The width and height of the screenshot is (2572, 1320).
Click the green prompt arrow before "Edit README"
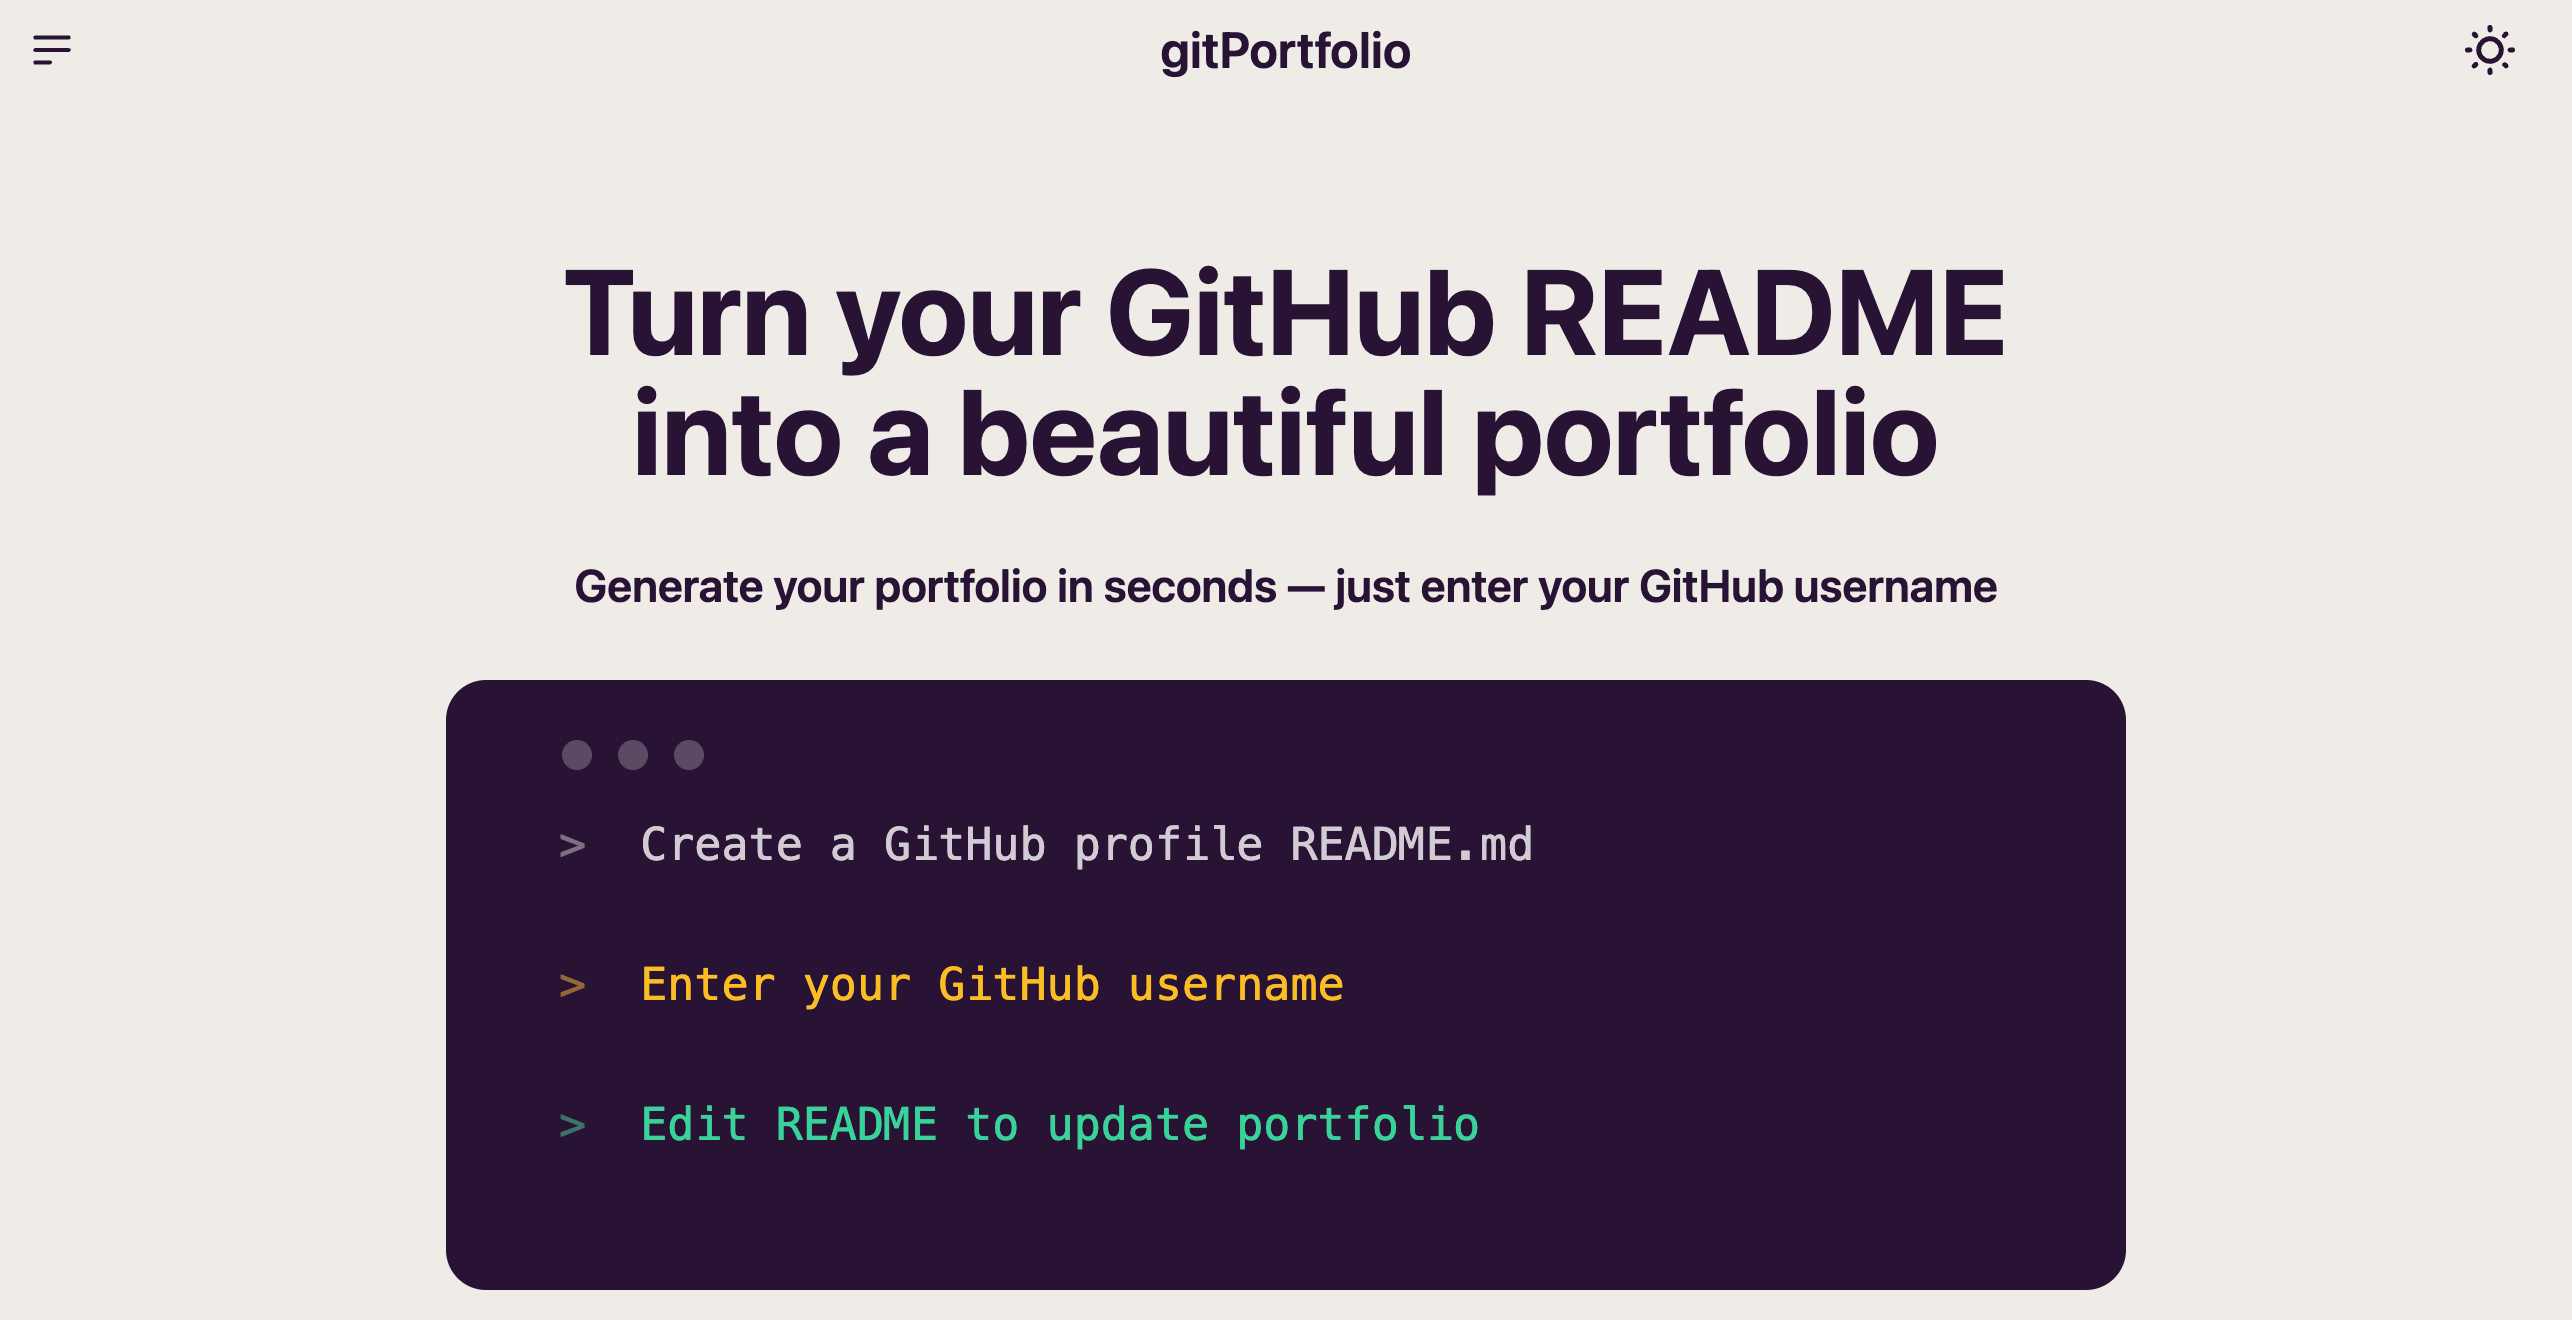click(x=572, y=1126)
